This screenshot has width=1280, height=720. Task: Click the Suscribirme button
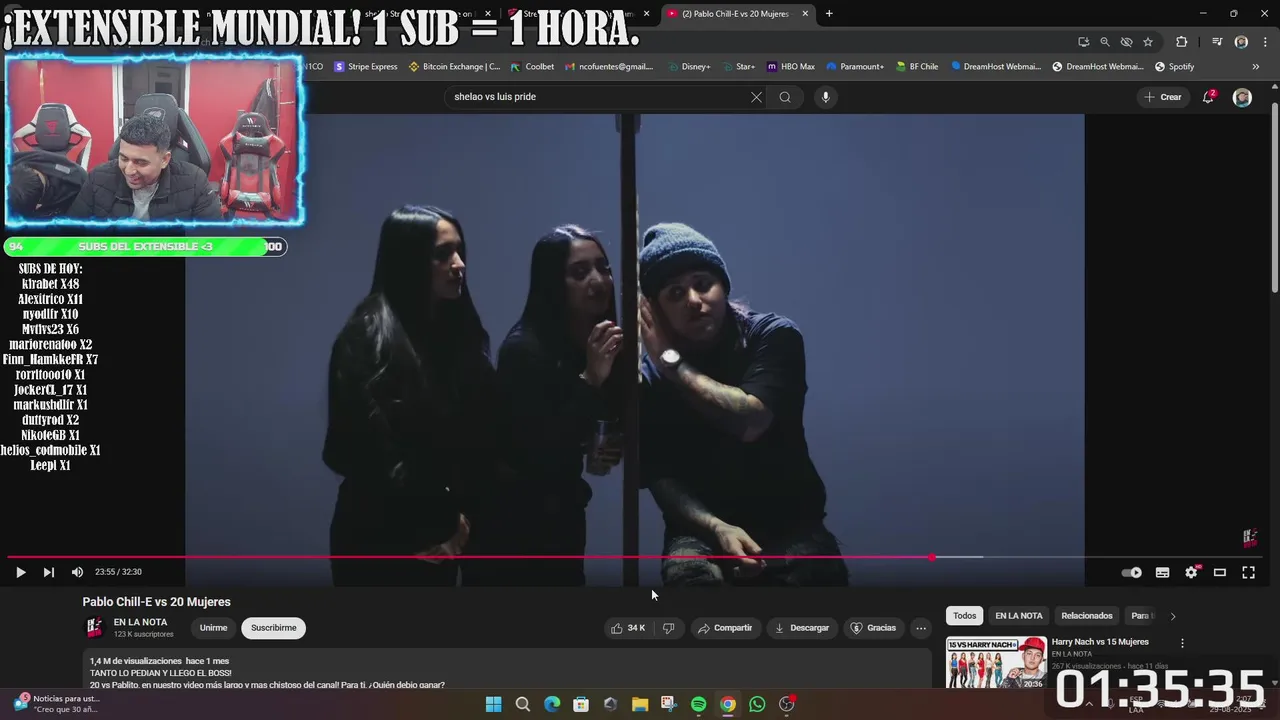pos(273,628)
